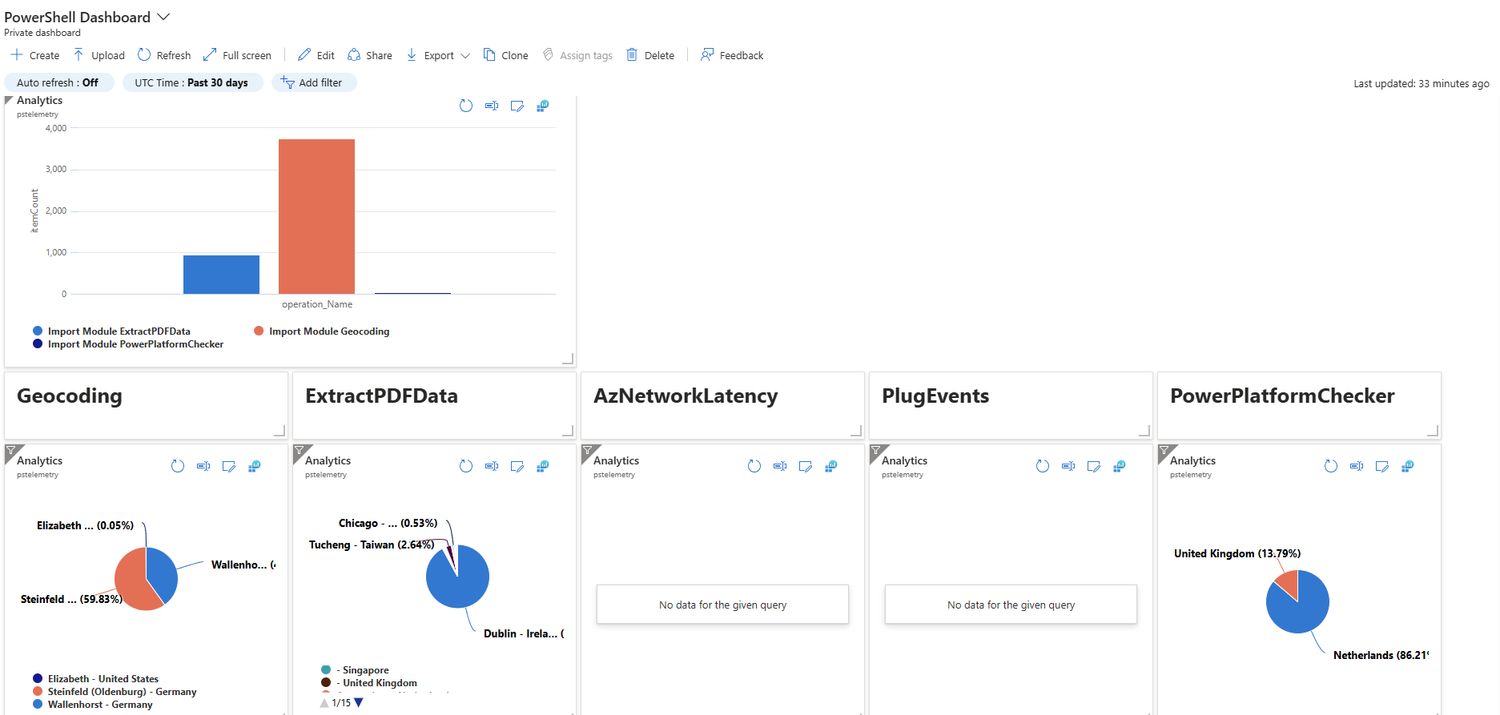
Task: Toggle United Kingdom legend entry in ExtractPDFData tile
Action: 369,683
